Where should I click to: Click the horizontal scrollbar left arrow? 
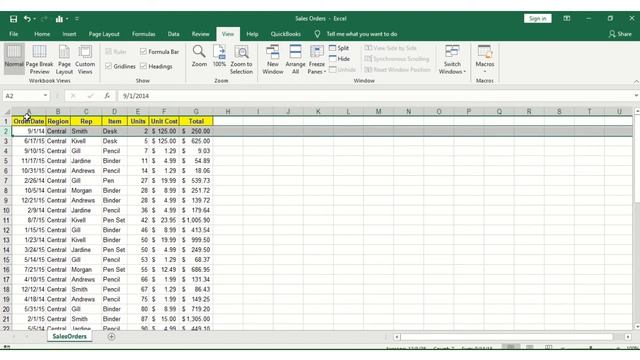pyautogui.click(x=397, y=337)
